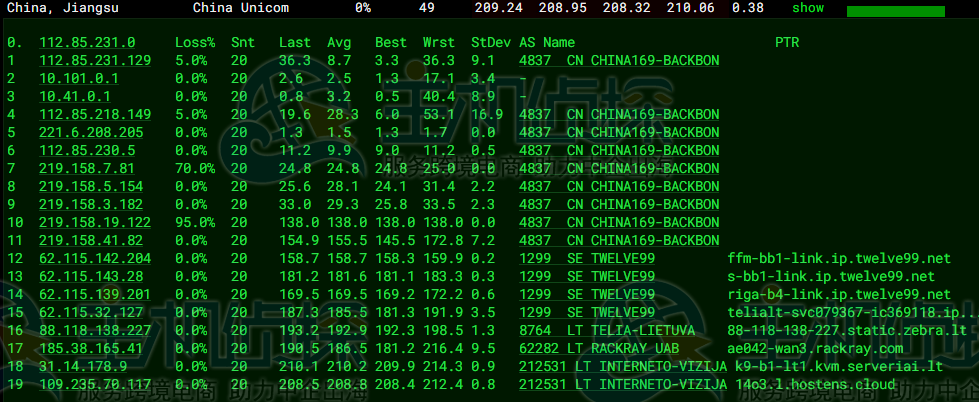Viewport: 979px width, 402px height.
Task: Open IP link 219.158.41.82
Action: [91, 241]
